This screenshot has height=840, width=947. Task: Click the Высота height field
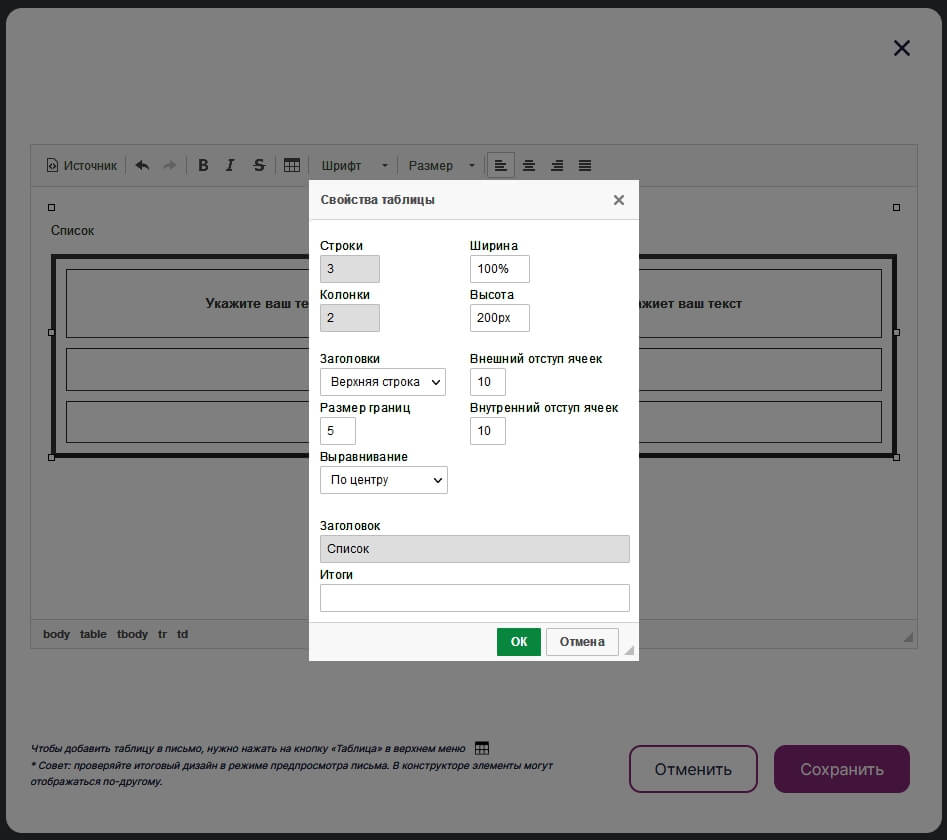pyautogui.click(x=499, y=318)
